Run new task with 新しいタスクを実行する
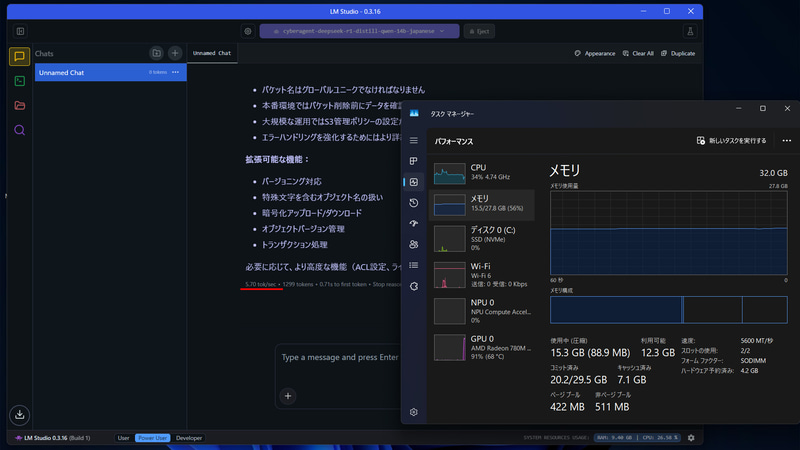The width and height of the screenshot is (800, 450). pos(731,141)
